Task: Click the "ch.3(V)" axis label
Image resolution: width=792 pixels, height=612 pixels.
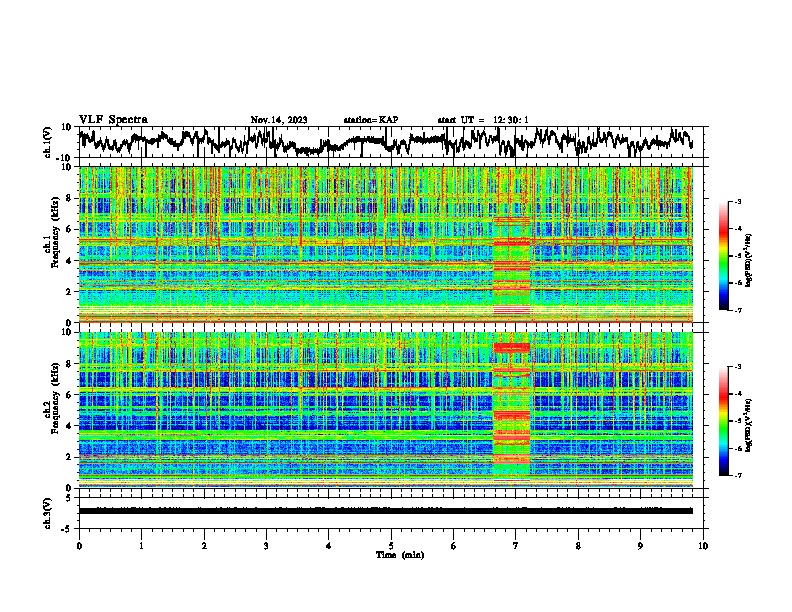Action: (x=48, y=513)
